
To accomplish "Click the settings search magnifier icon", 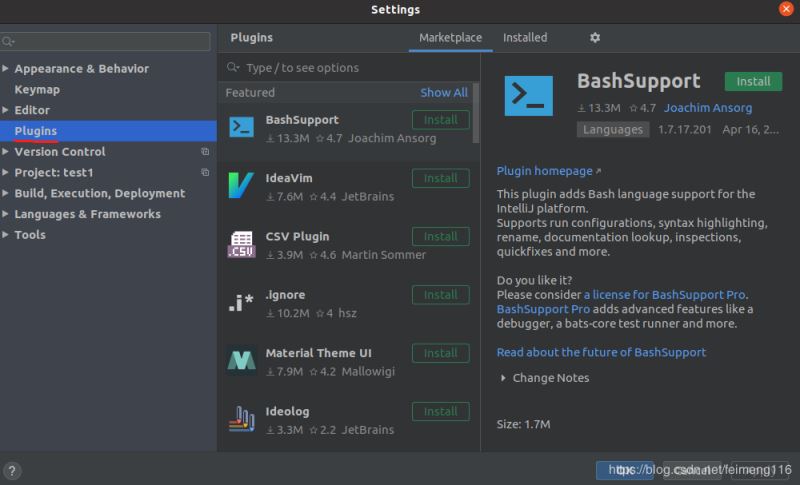I will pyautogui.click(x=8, y=41).
